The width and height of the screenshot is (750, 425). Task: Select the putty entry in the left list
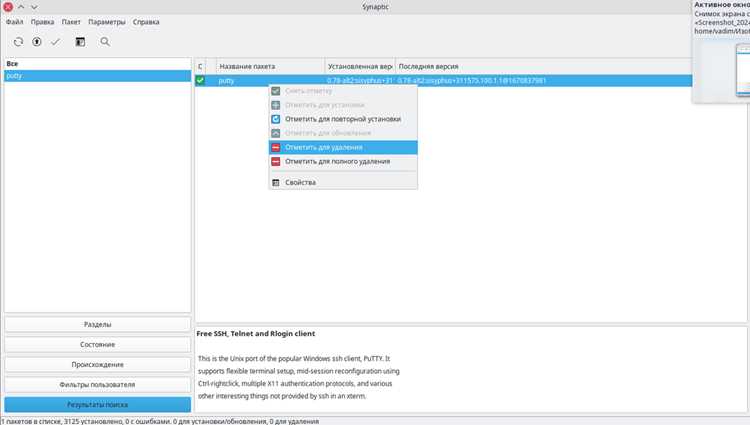98,76
